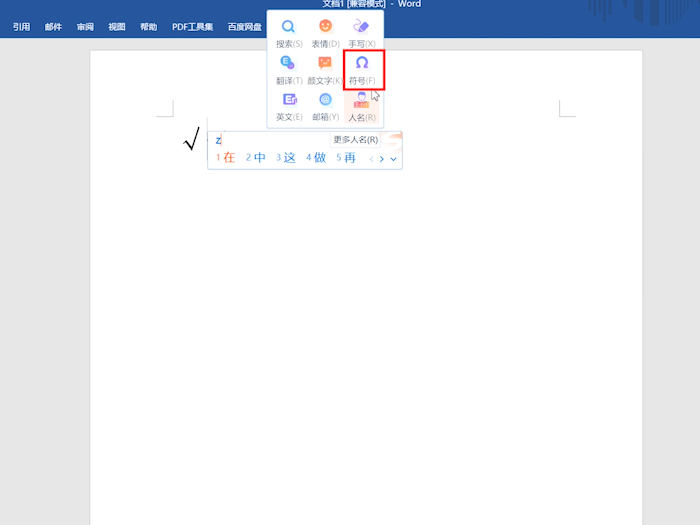700x525 pixels.
Task: Open the PDF工具集 ribbon tab
Action: point(192,27)
